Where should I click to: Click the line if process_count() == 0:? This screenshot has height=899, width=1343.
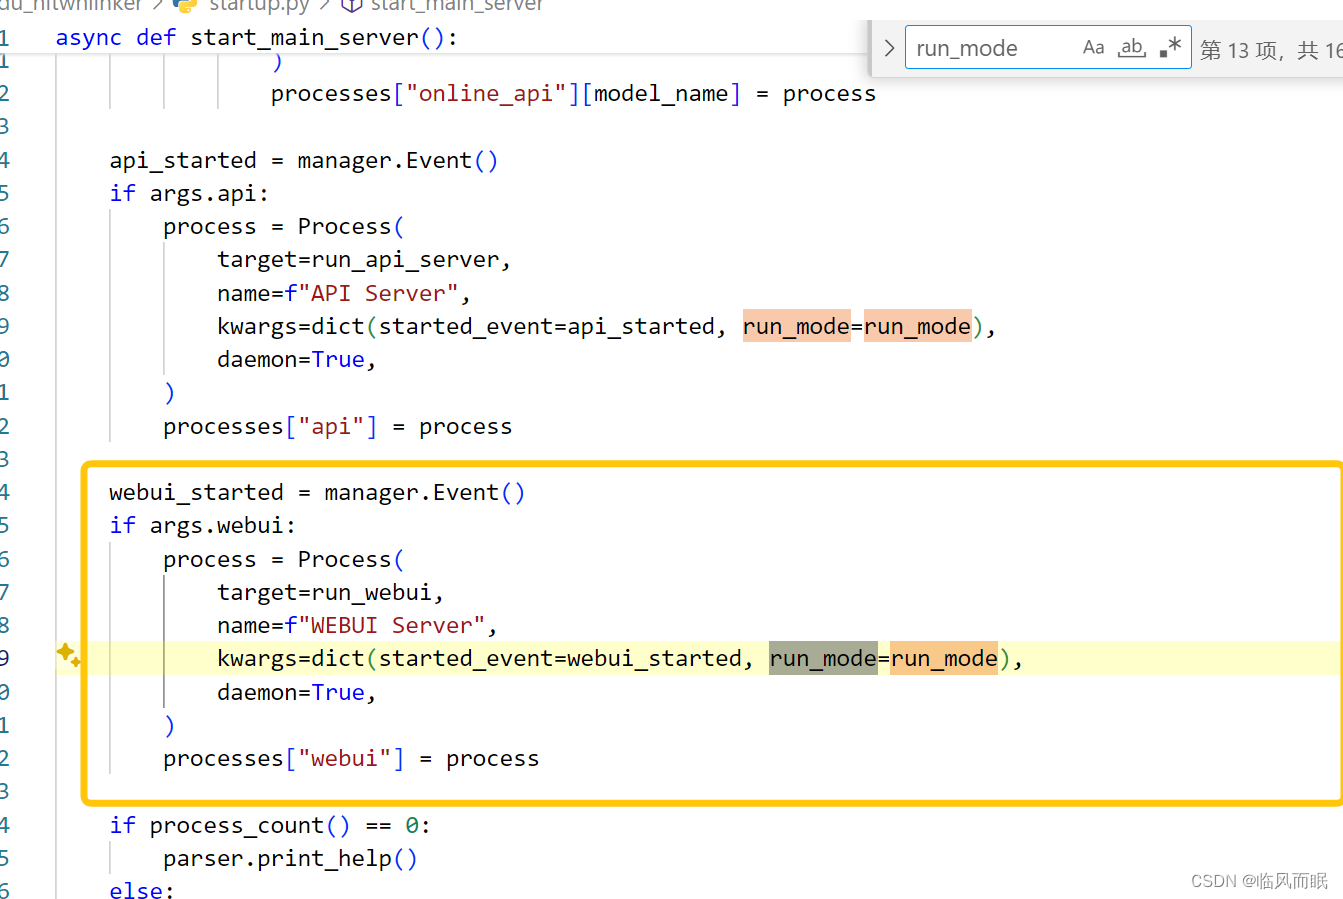(270, 826)
